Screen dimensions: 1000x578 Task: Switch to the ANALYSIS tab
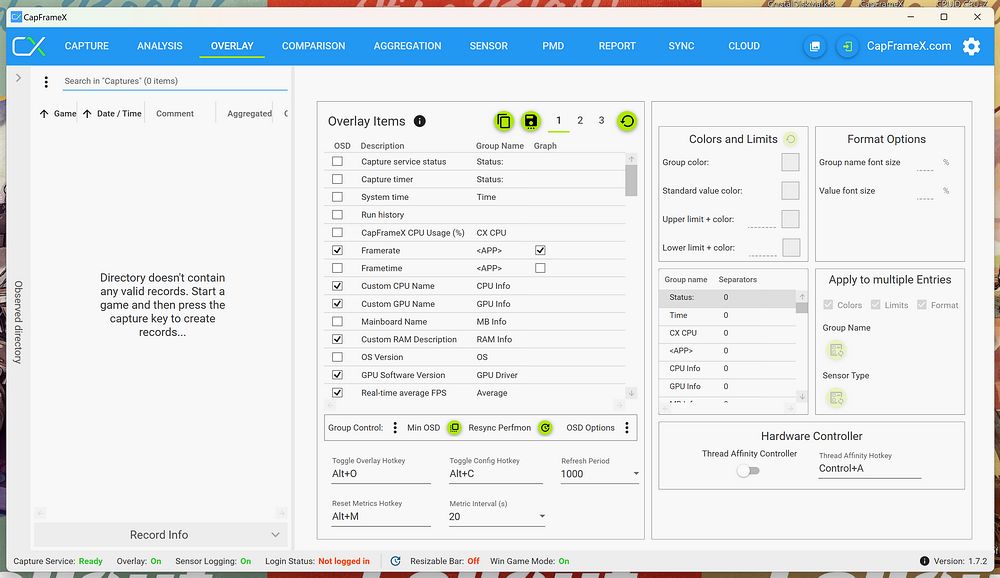(x=159, y=46)
